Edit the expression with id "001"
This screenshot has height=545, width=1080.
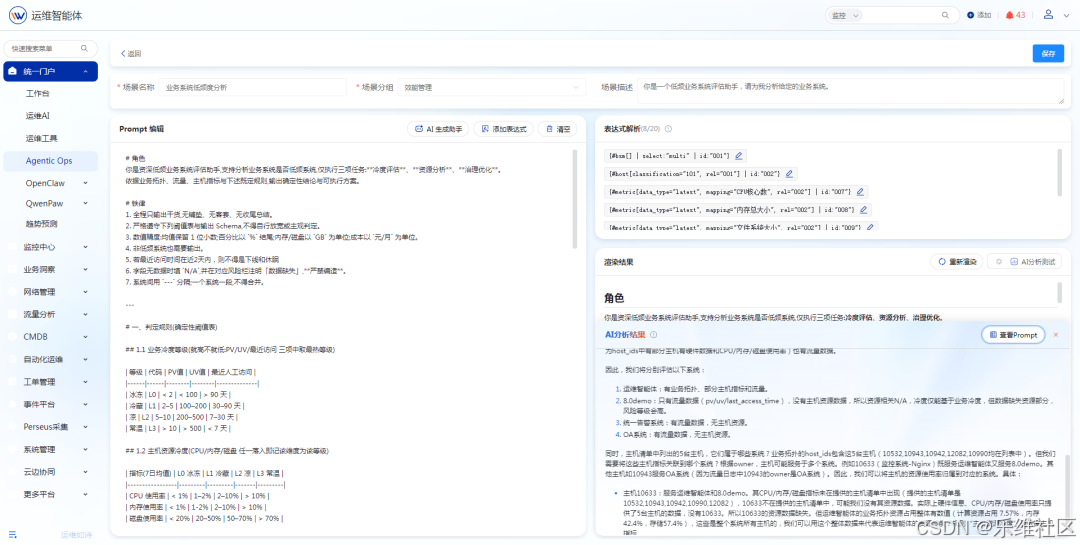738,156
